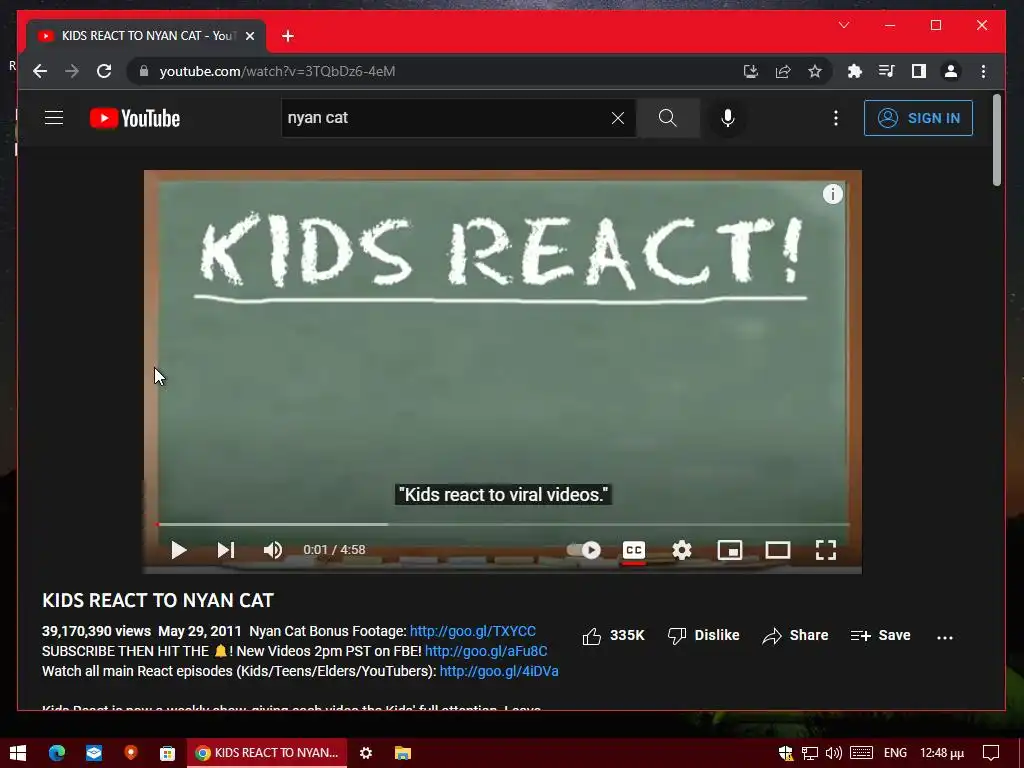Submit search with magnifier button

point(667,118)
